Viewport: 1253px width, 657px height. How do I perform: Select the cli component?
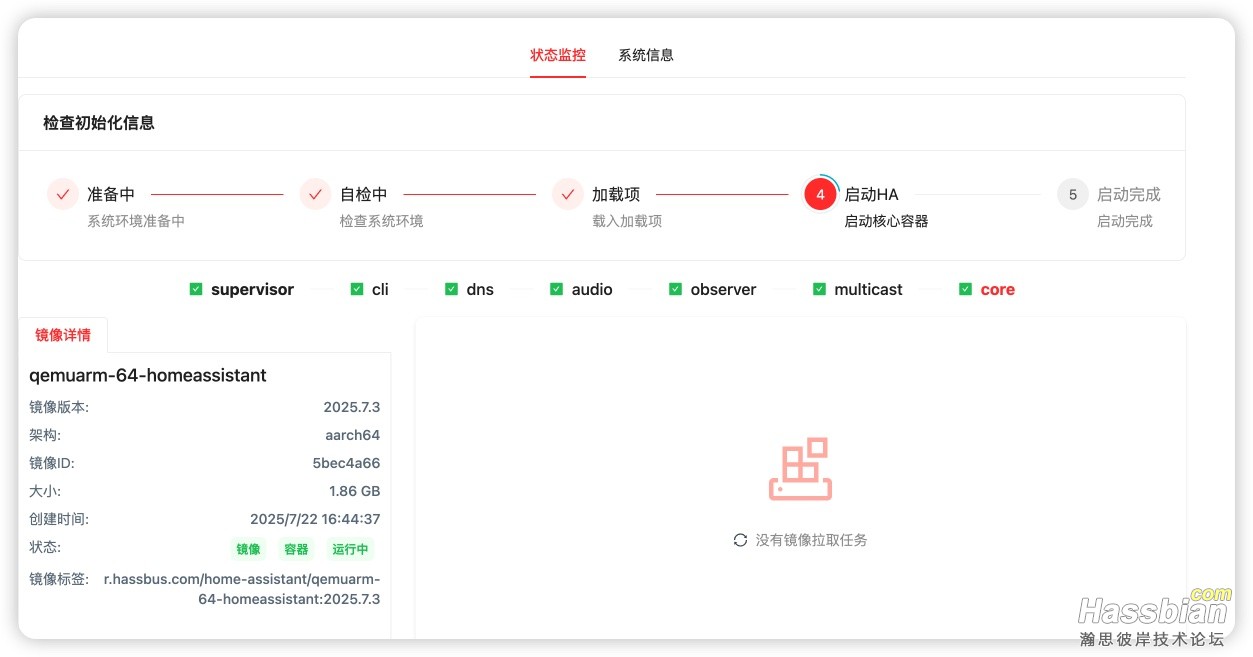[380, 289]
